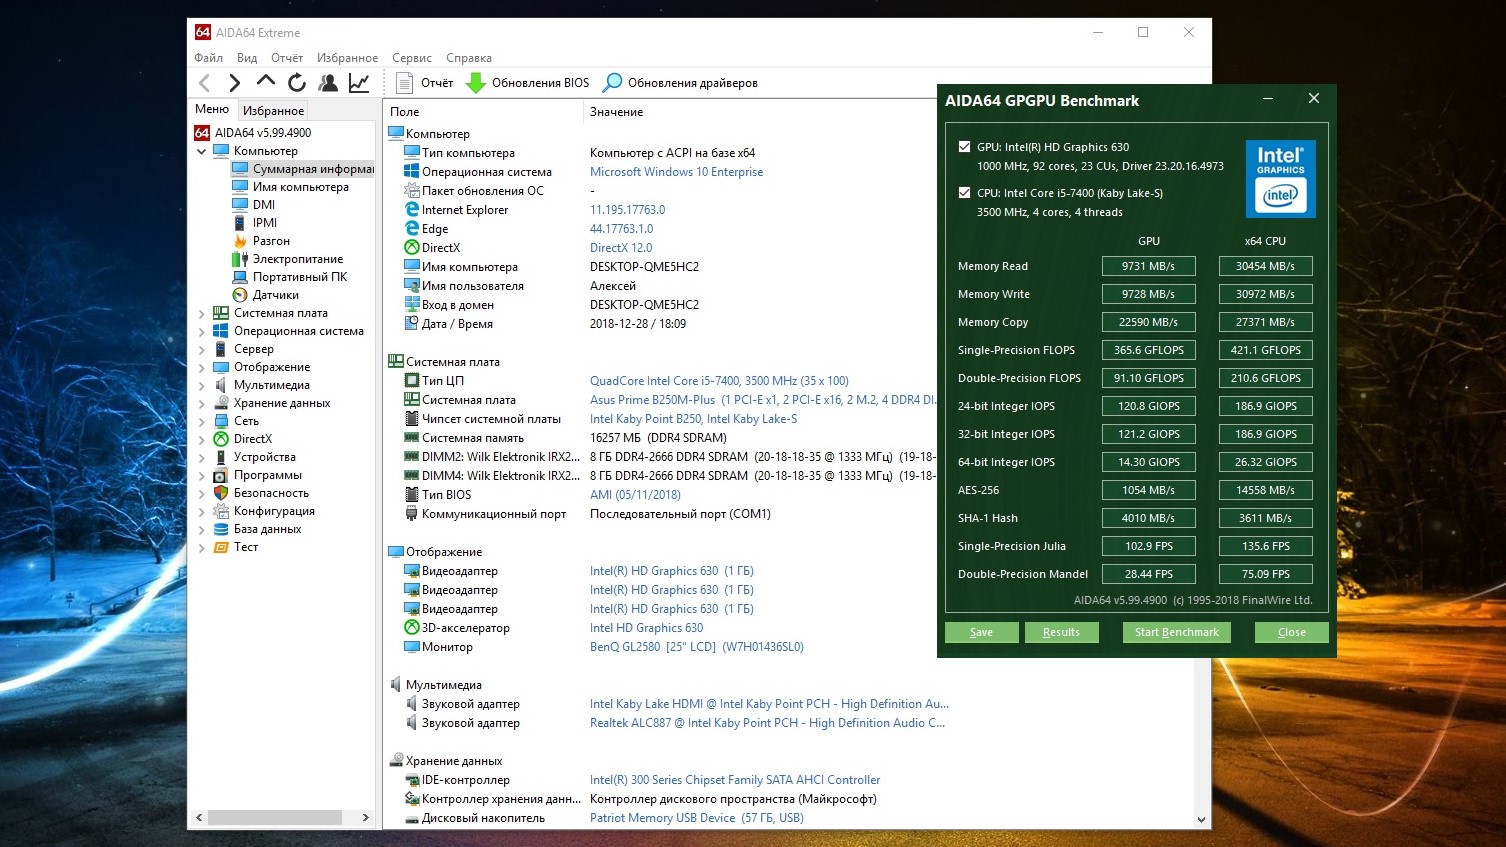Open the Microsoft Windows 10 Enterprise link
The height and width of the screenshot is (847, 1506).
click(x=676, y=172)
